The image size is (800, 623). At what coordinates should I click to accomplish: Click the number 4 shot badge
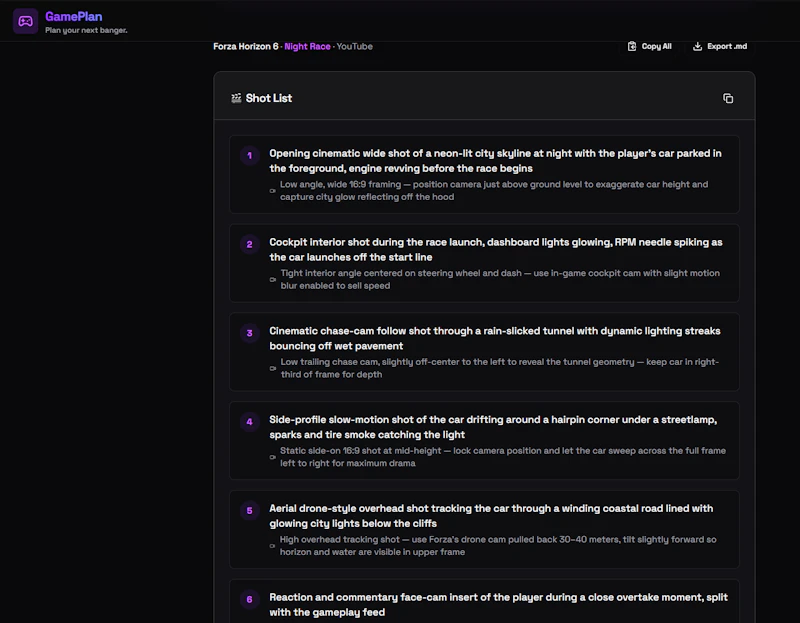249,422
